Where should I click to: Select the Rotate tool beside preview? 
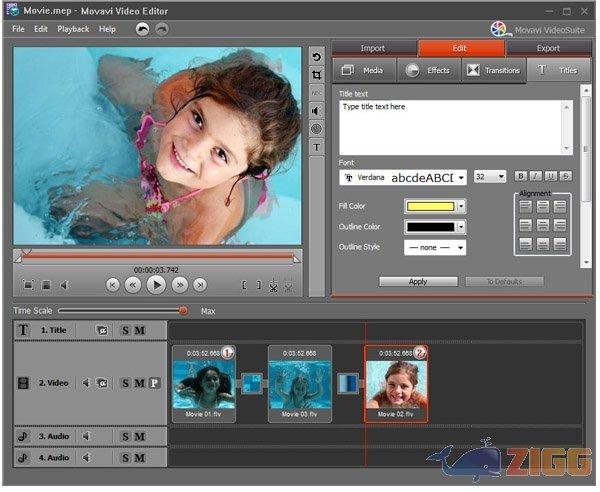coord(316,57)
